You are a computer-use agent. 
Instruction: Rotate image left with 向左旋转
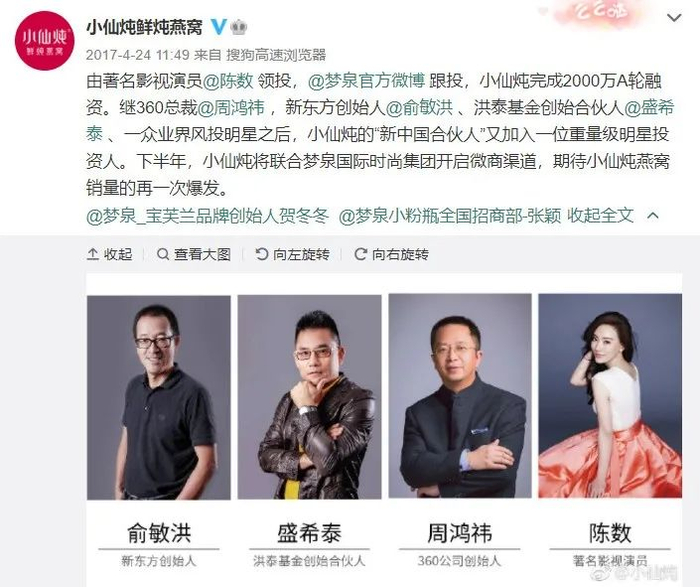coord(292,254)
